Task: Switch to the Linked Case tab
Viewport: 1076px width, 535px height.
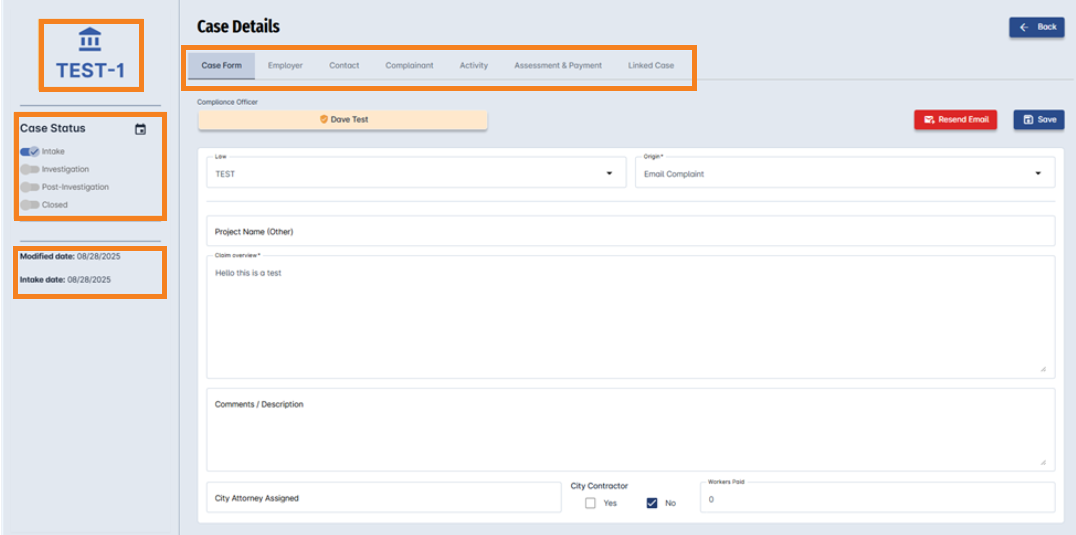Action: coord(651,66)
